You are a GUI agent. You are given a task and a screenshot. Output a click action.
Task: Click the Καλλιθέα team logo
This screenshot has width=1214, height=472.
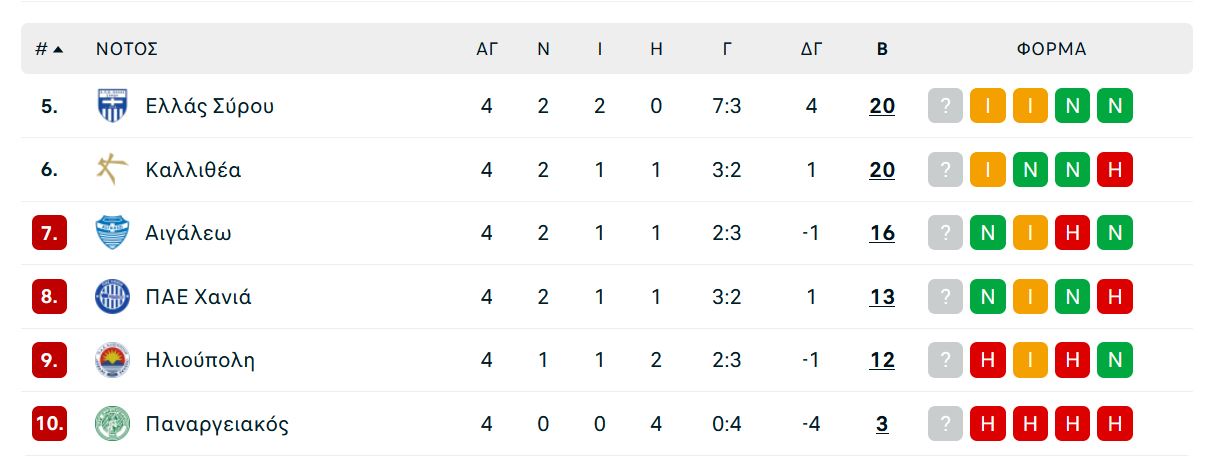[112, 170]
